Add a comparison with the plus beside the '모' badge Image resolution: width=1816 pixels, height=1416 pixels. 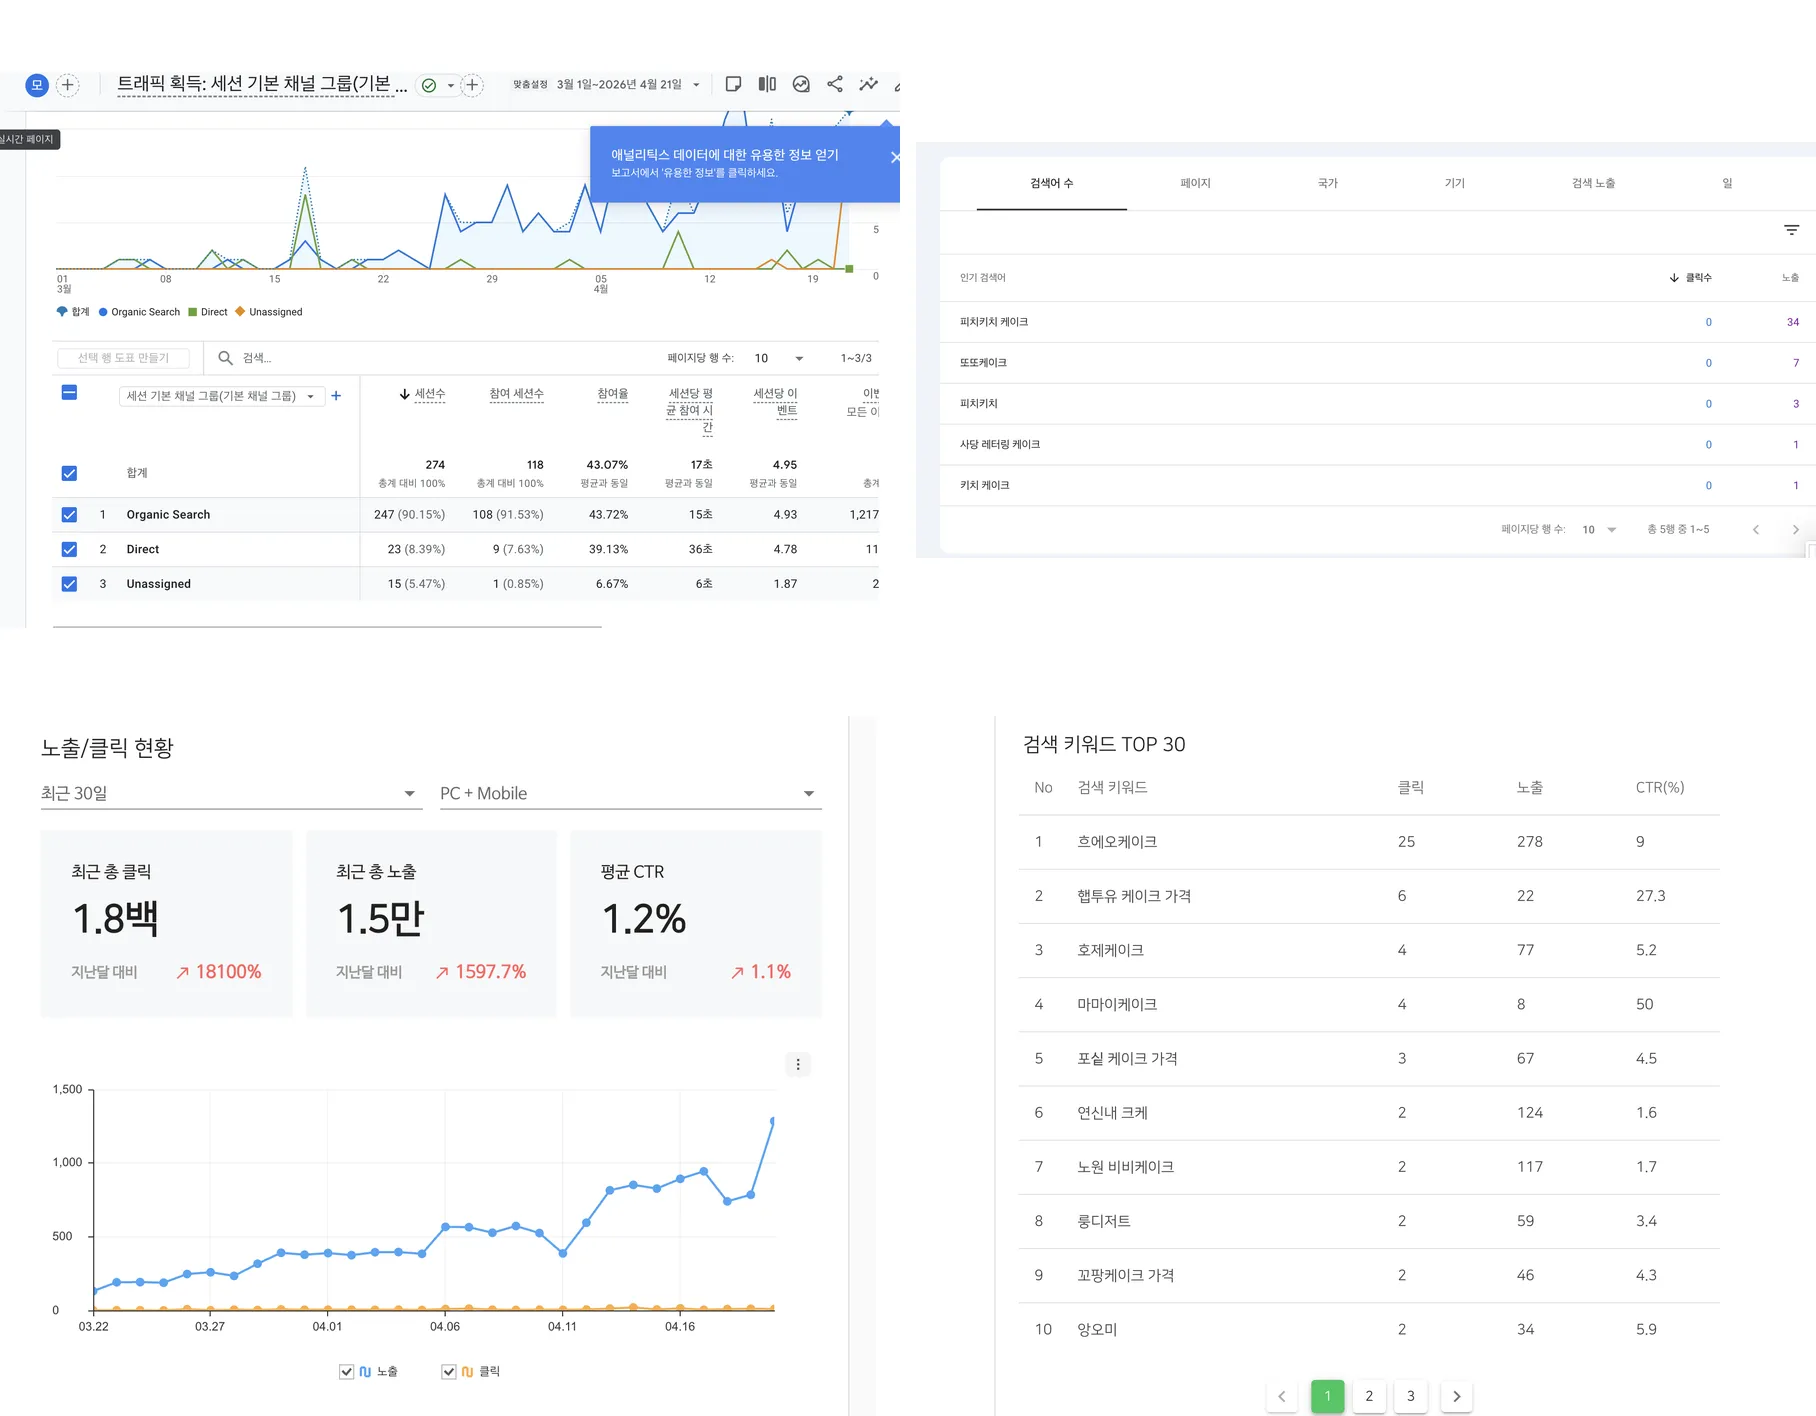(x=68, y=85)
